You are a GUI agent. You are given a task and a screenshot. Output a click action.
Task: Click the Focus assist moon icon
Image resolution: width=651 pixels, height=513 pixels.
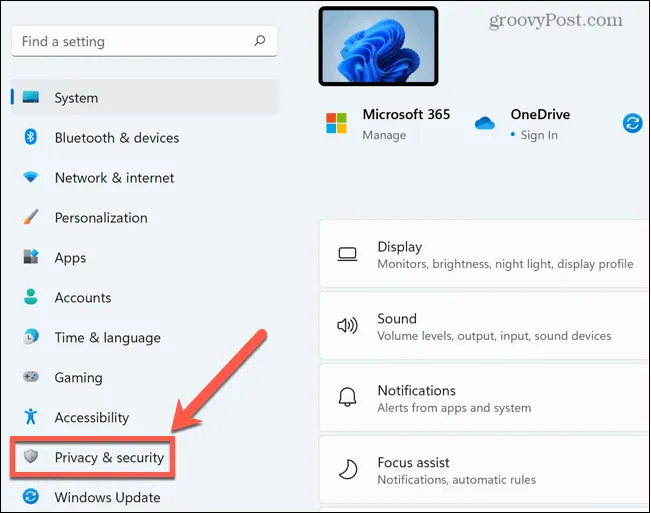tap(348, 469)
